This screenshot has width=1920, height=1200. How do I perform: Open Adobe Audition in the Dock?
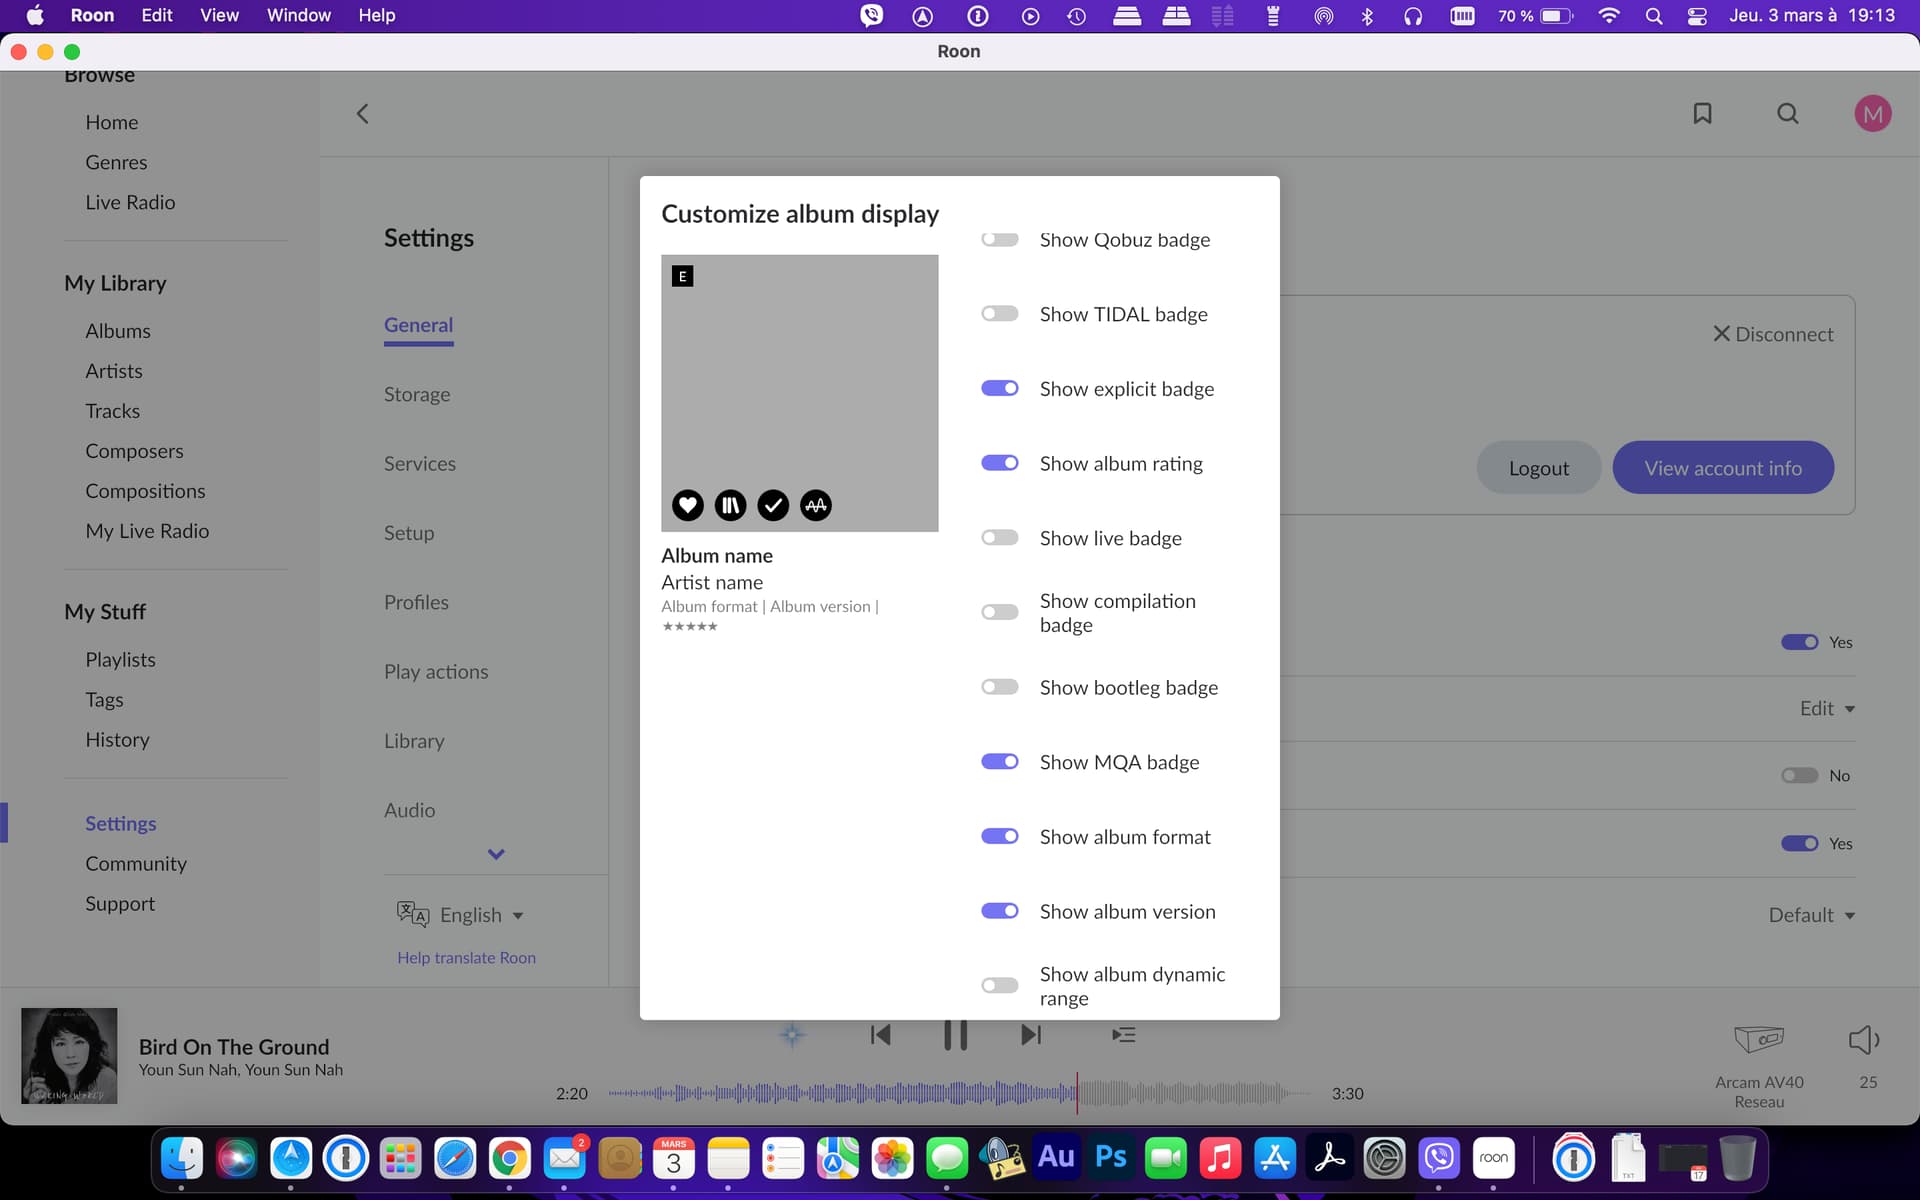pos(1056,1158)
